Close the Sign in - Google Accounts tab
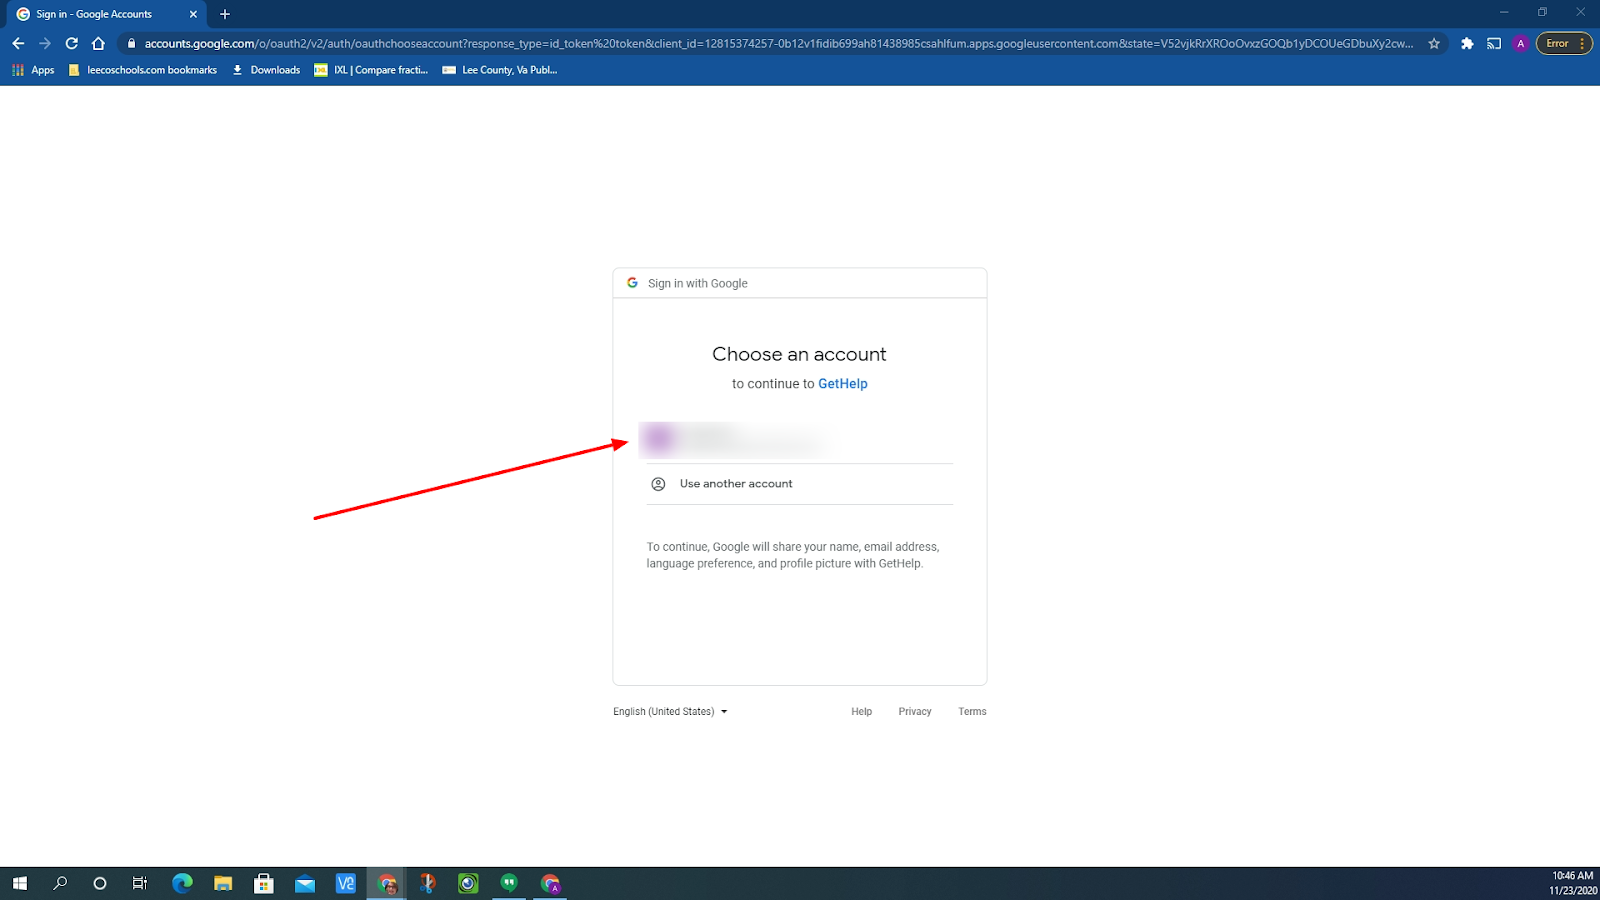Image resolution: width=1600 pixels, height=900 pixels. (193, 14)
